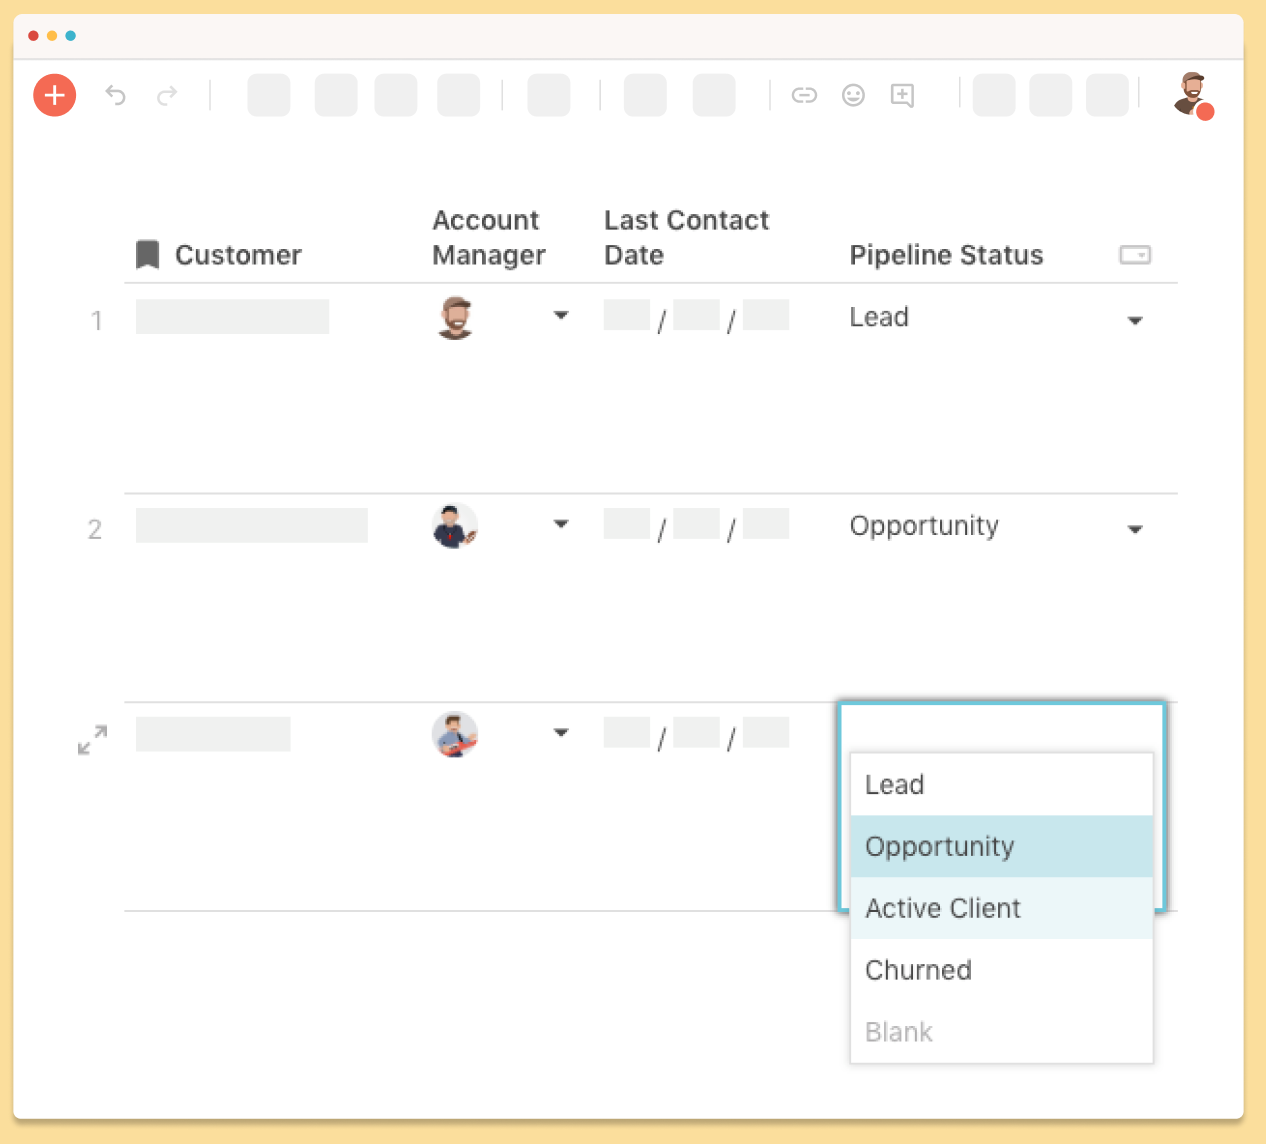Click the Pipeline Status column type icon
1266x1144 pixels.
[x=1134, y=255]
